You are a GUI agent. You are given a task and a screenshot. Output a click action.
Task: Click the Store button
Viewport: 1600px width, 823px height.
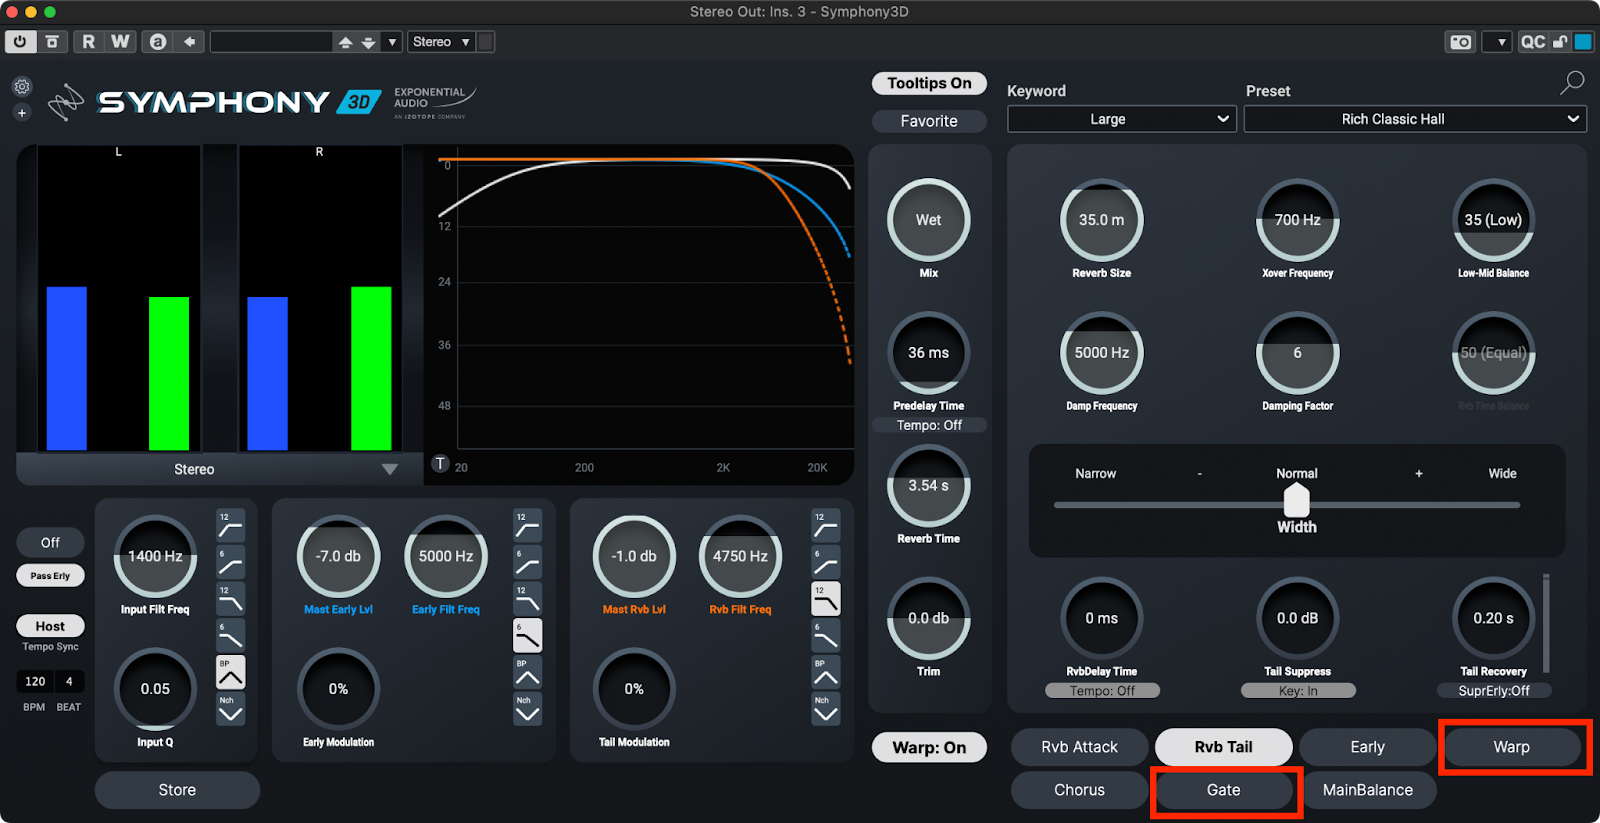[x=177, y=790]
